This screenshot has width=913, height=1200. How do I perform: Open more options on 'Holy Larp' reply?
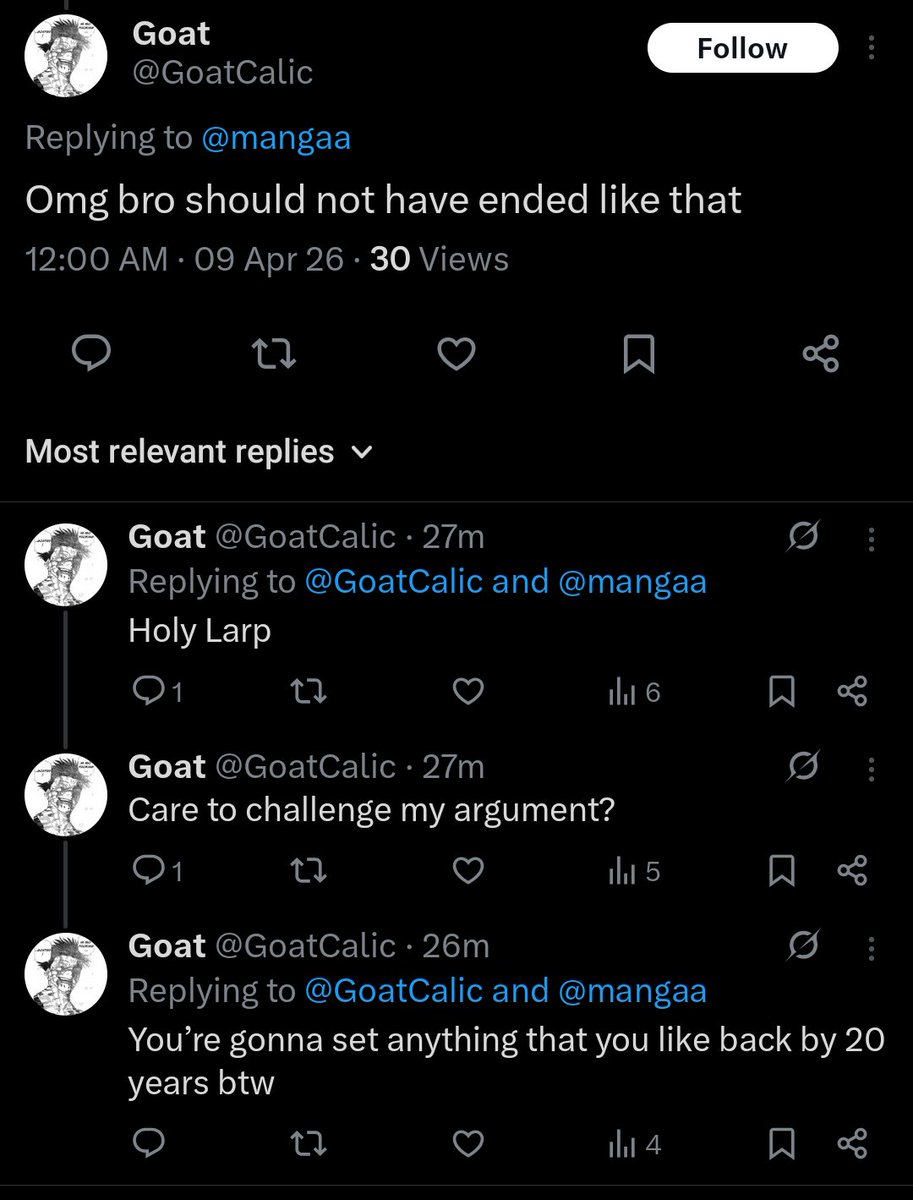(872, 540)
